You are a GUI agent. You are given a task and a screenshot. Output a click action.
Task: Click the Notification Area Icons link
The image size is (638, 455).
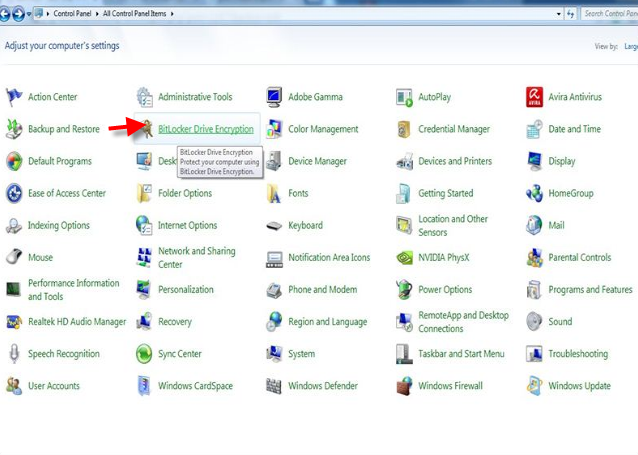coord(329,258)
